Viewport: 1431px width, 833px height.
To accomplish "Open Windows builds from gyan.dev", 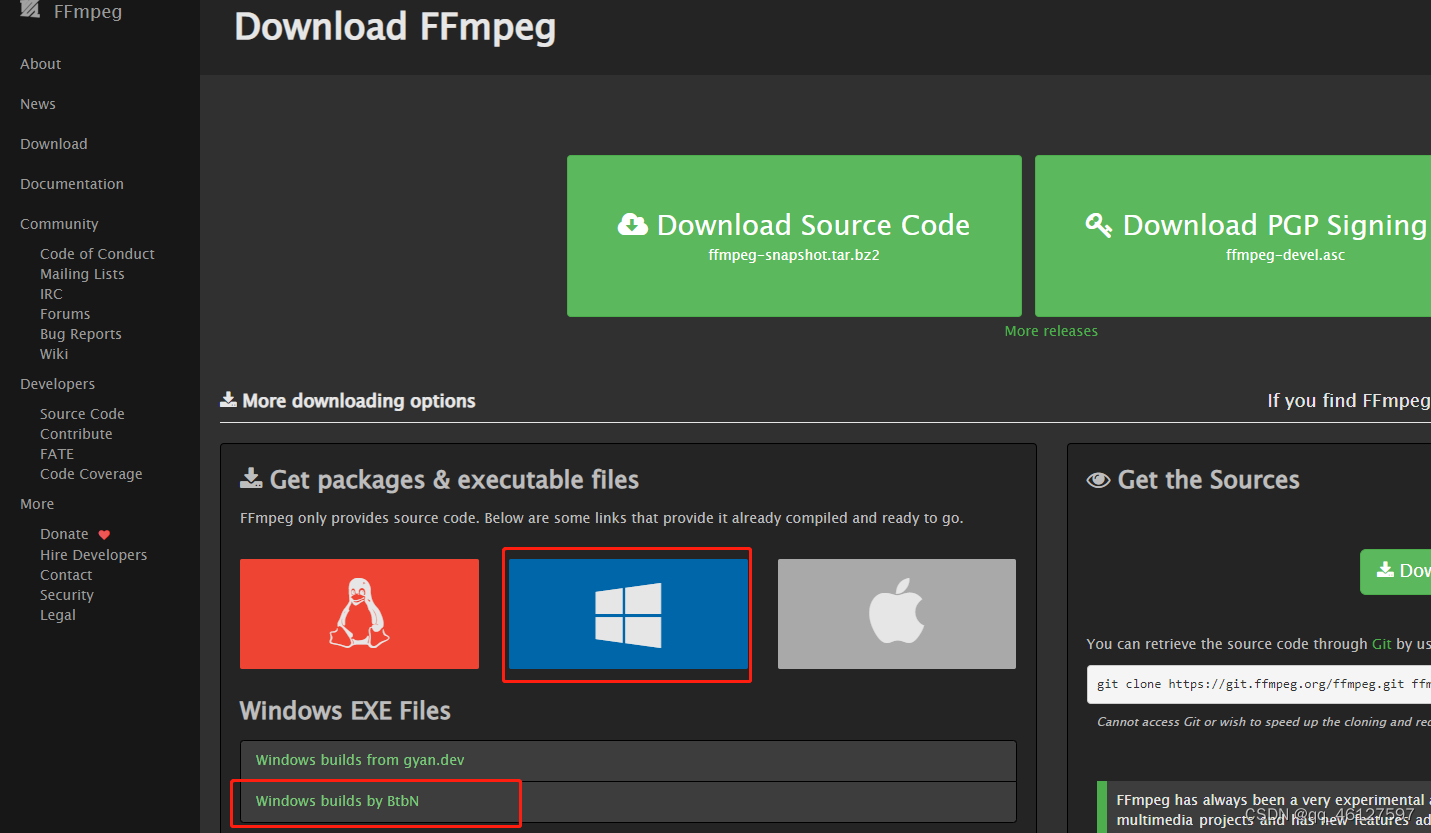I will (x=360, y=760).
